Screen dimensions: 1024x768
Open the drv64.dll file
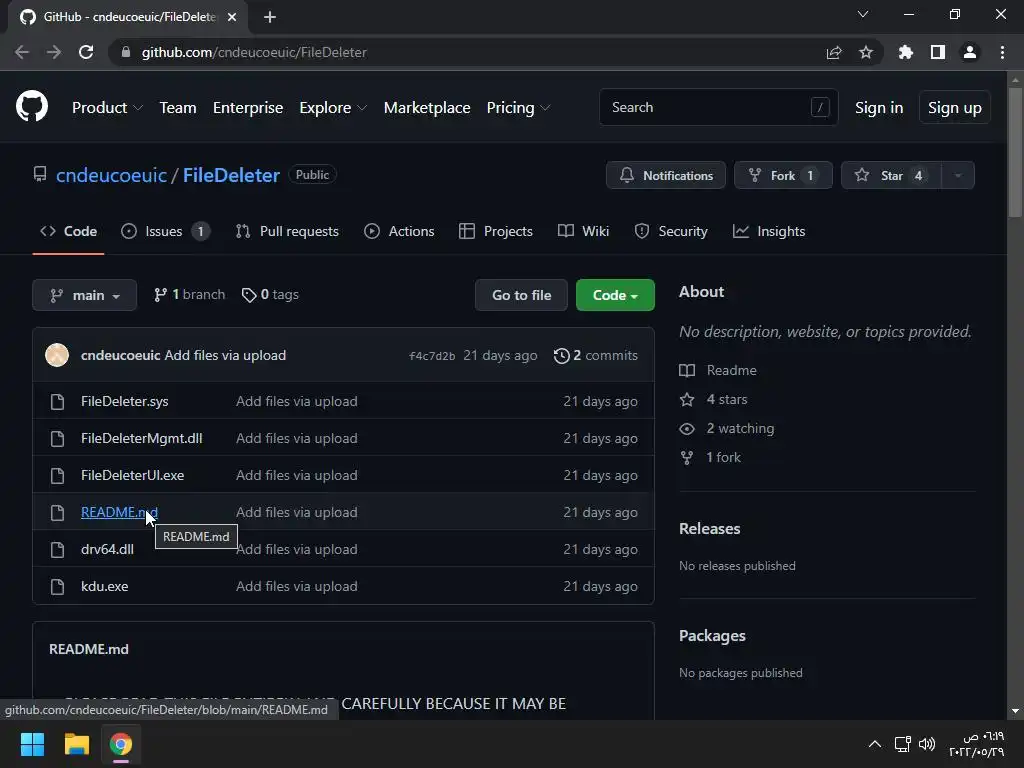coord(107,549)
